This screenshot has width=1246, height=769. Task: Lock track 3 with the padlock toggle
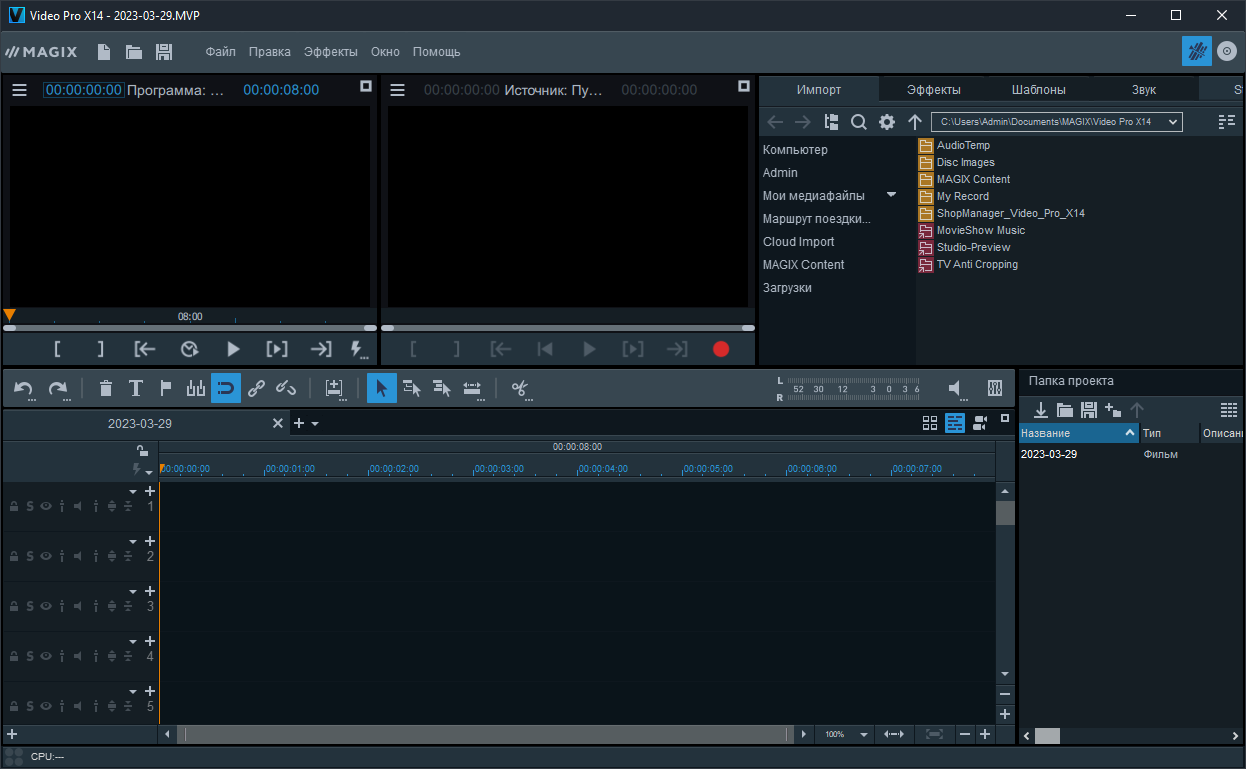click(13, 605)
